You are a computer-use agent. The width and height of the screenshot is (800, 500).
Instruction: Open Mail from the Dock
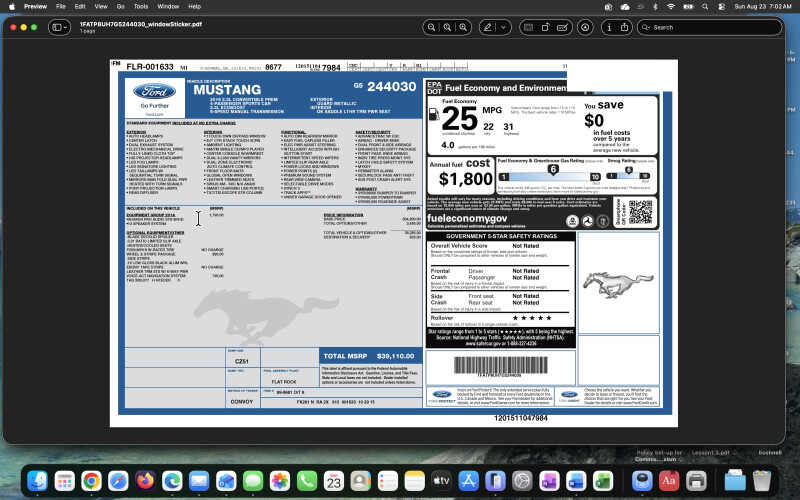pos(199,481)
